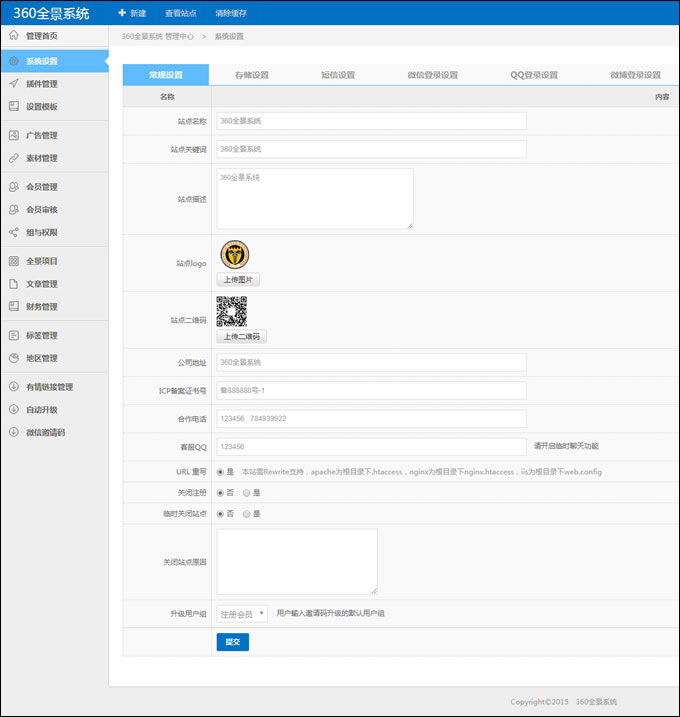
Task: Select 是 radio for URL 重写
Action: coord(220,471)
